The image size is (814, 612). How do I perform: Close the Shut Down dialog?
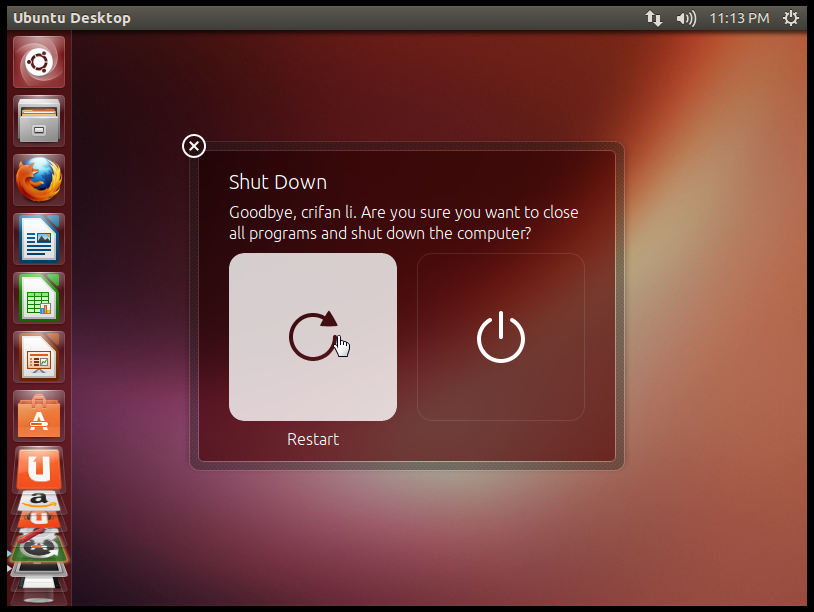(x=194, y=146)
